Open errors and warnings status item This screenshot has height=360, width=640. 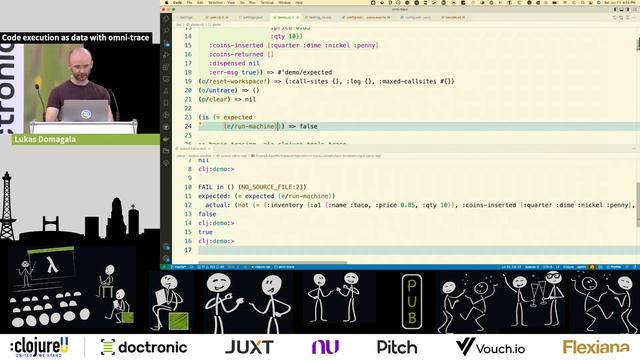coord(210,267)
